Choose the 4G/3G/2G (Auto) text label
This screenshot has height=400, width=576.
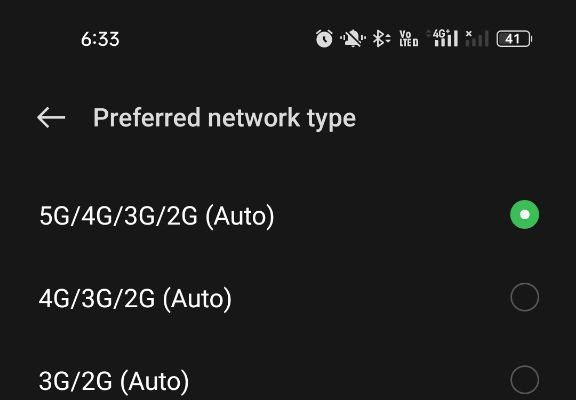tap(136, 299)
